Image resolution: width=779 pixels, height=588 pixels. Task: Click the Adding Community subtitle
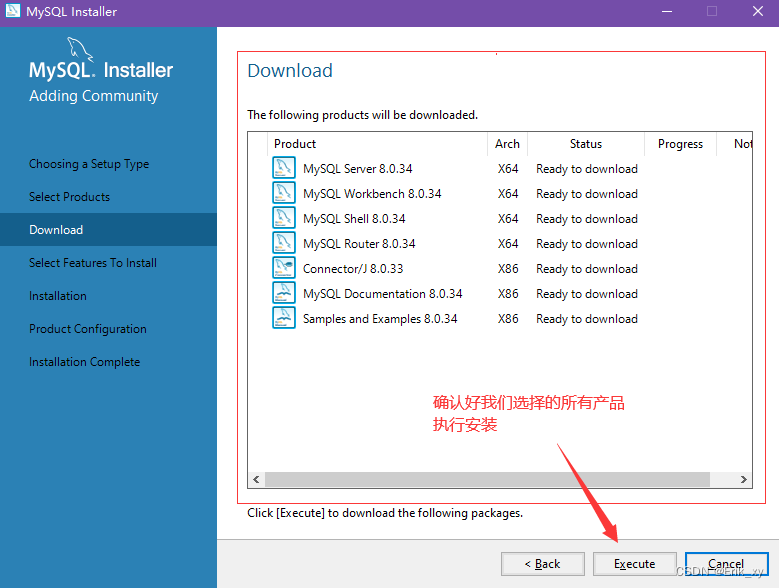[93, 96]
